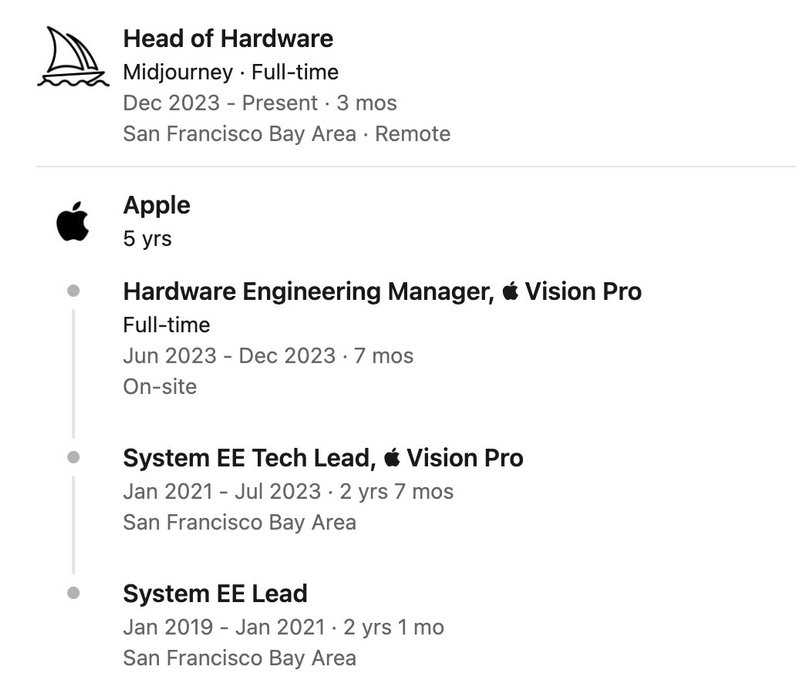This screenshot has width=796, height=700.
Task: Click the Hardware Engineering Manager timeline dot
Action: point(74,291)
